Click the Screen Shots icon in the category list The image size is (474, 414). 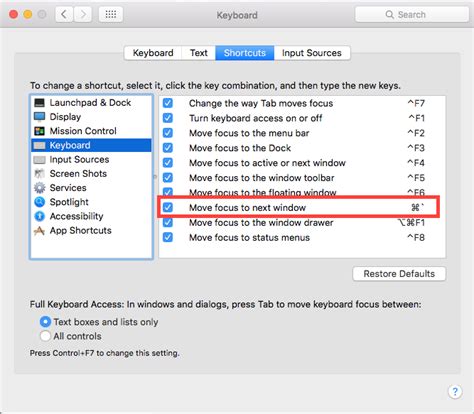39,174
